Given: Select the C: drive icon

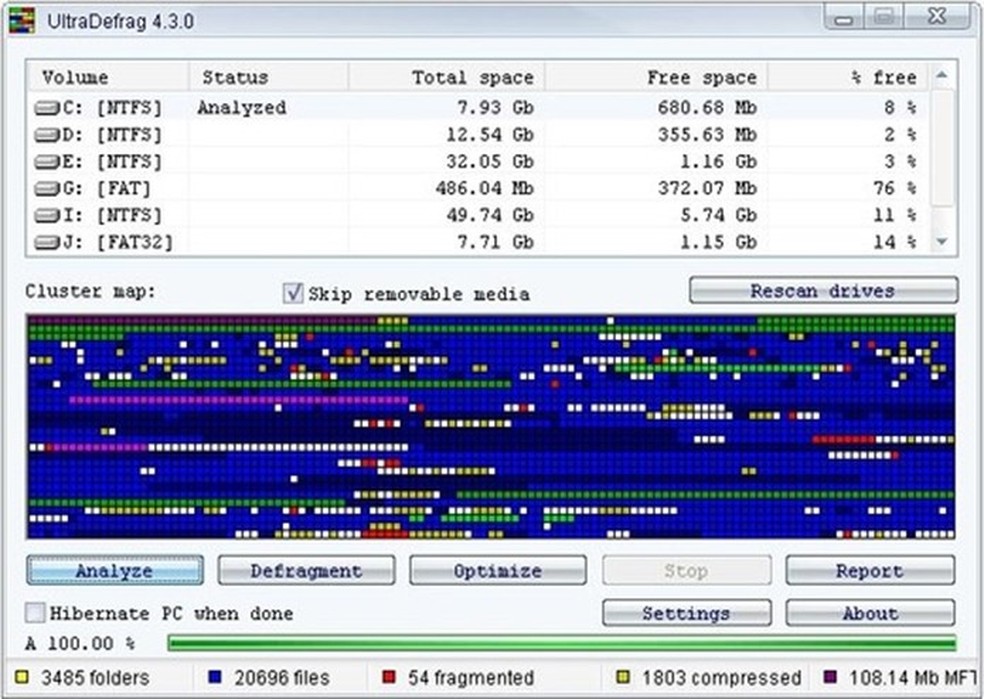Looking at the screenshot, I should click(x=48, y=108).
